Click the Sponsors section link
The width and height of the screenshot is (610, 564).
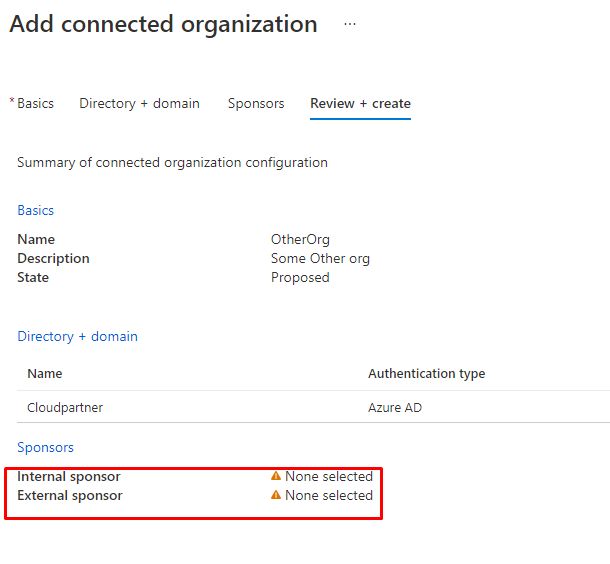[x=45, y=447]
